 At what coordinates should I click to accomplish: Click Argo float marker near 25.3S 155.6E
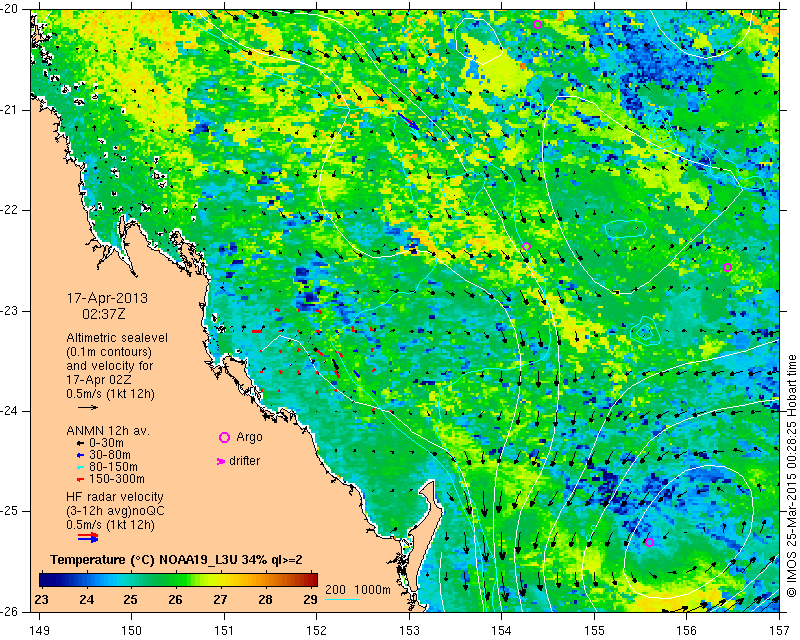649,543
